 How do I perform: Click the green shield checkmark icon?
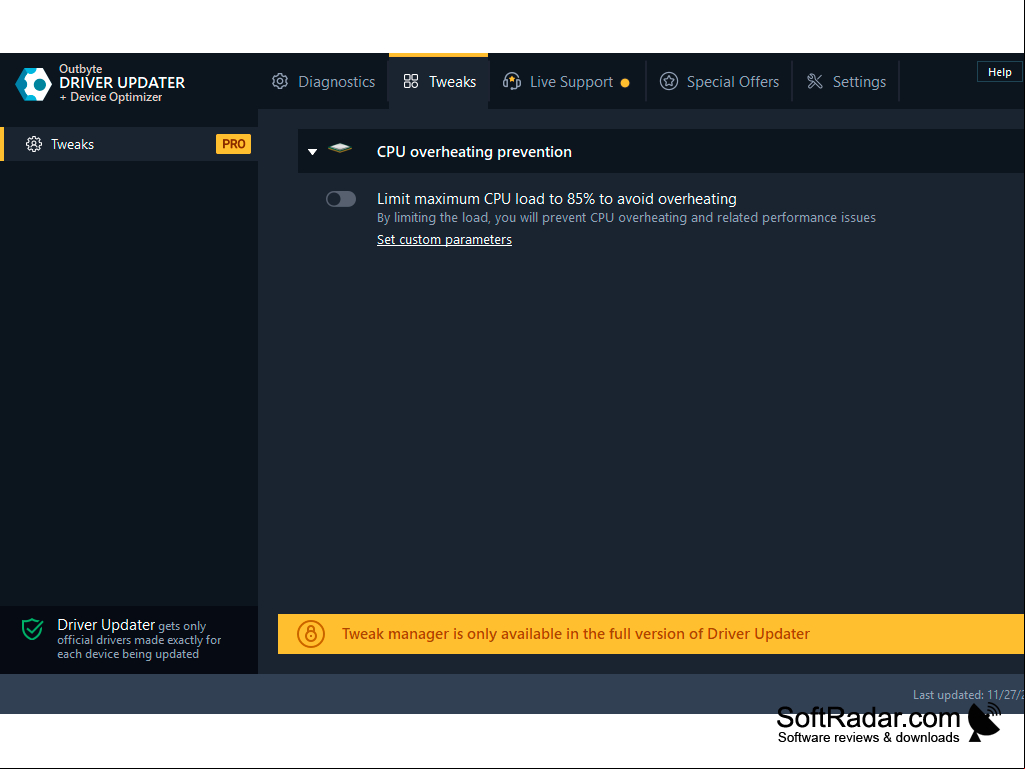pyautogui.click(x=32, y=629)
